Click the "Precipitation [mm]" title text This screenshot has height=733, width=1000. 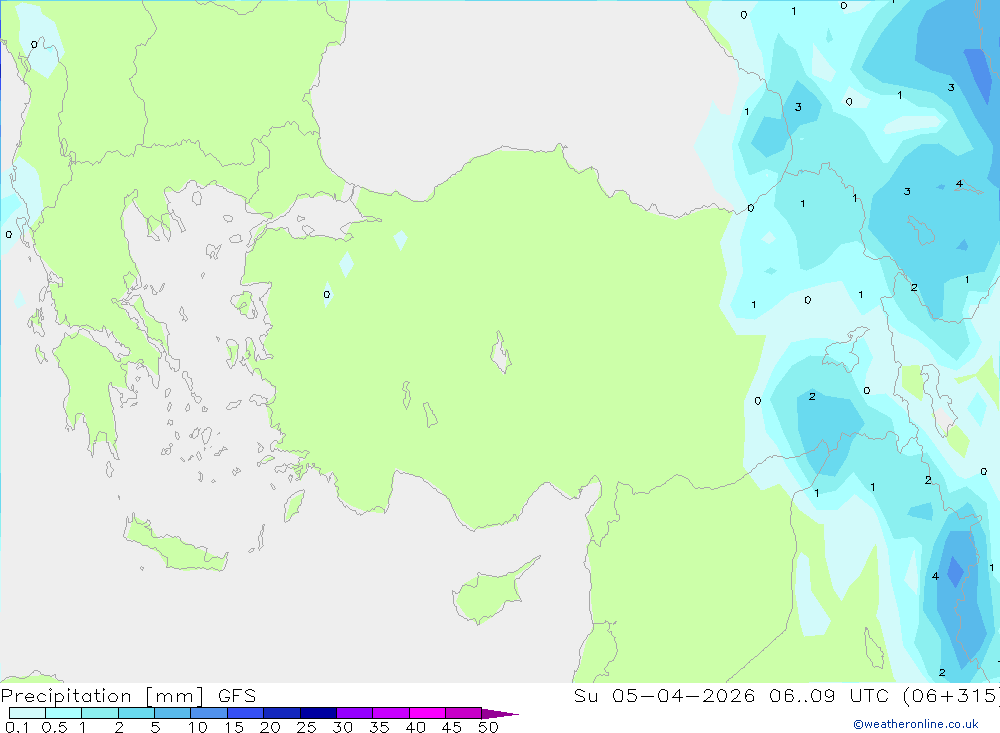(x=103, y=696)
